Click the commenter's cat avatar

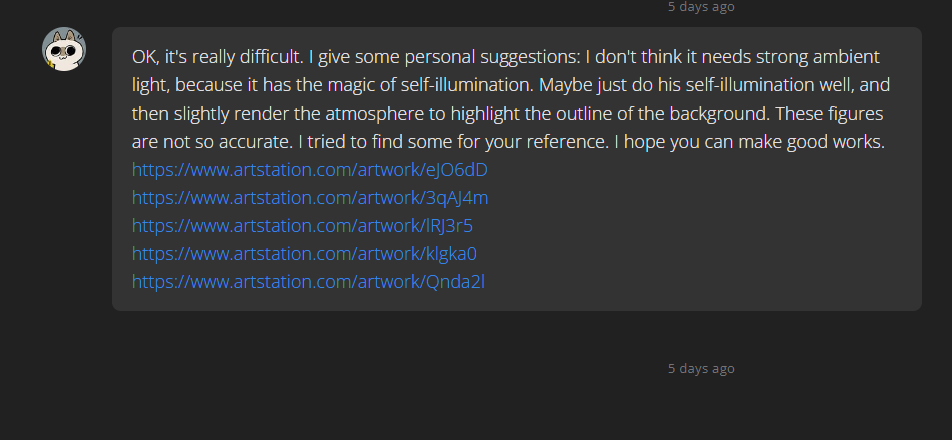coord(64,50)
